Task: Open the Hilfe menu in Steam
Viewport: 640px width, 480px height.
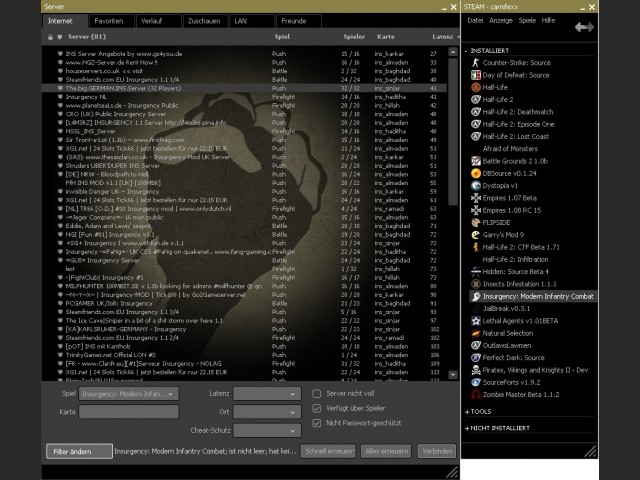Action: tap(548, 20)
